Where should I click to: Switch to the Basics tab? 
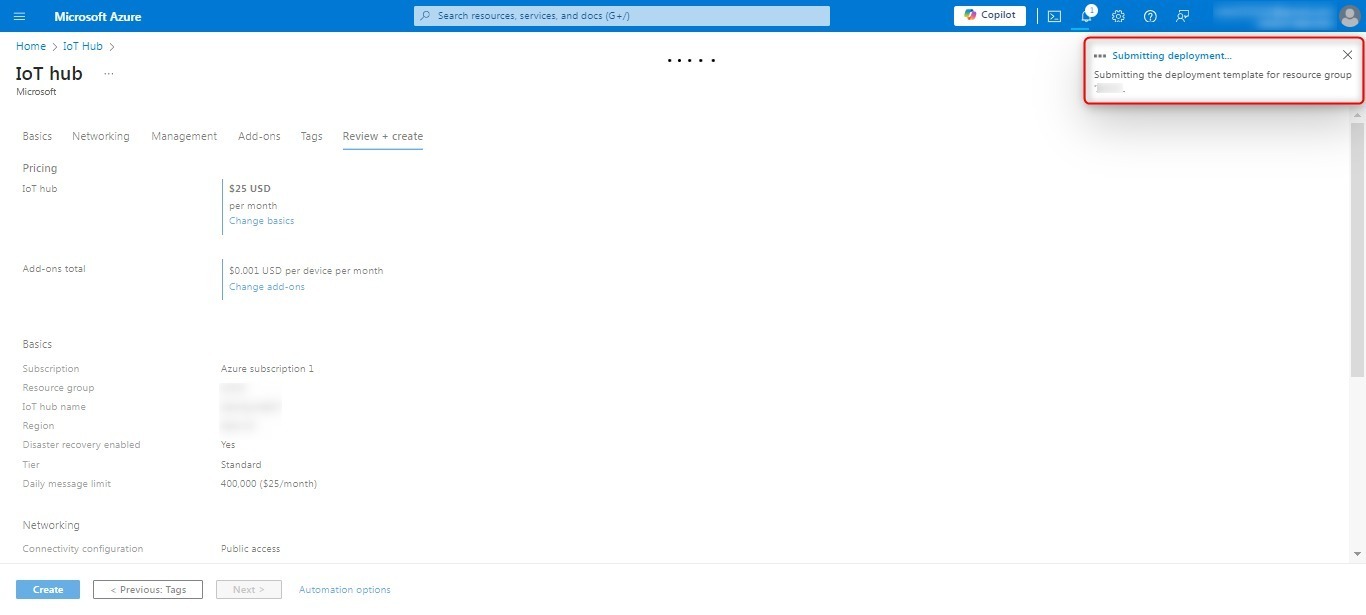(37, 136)
